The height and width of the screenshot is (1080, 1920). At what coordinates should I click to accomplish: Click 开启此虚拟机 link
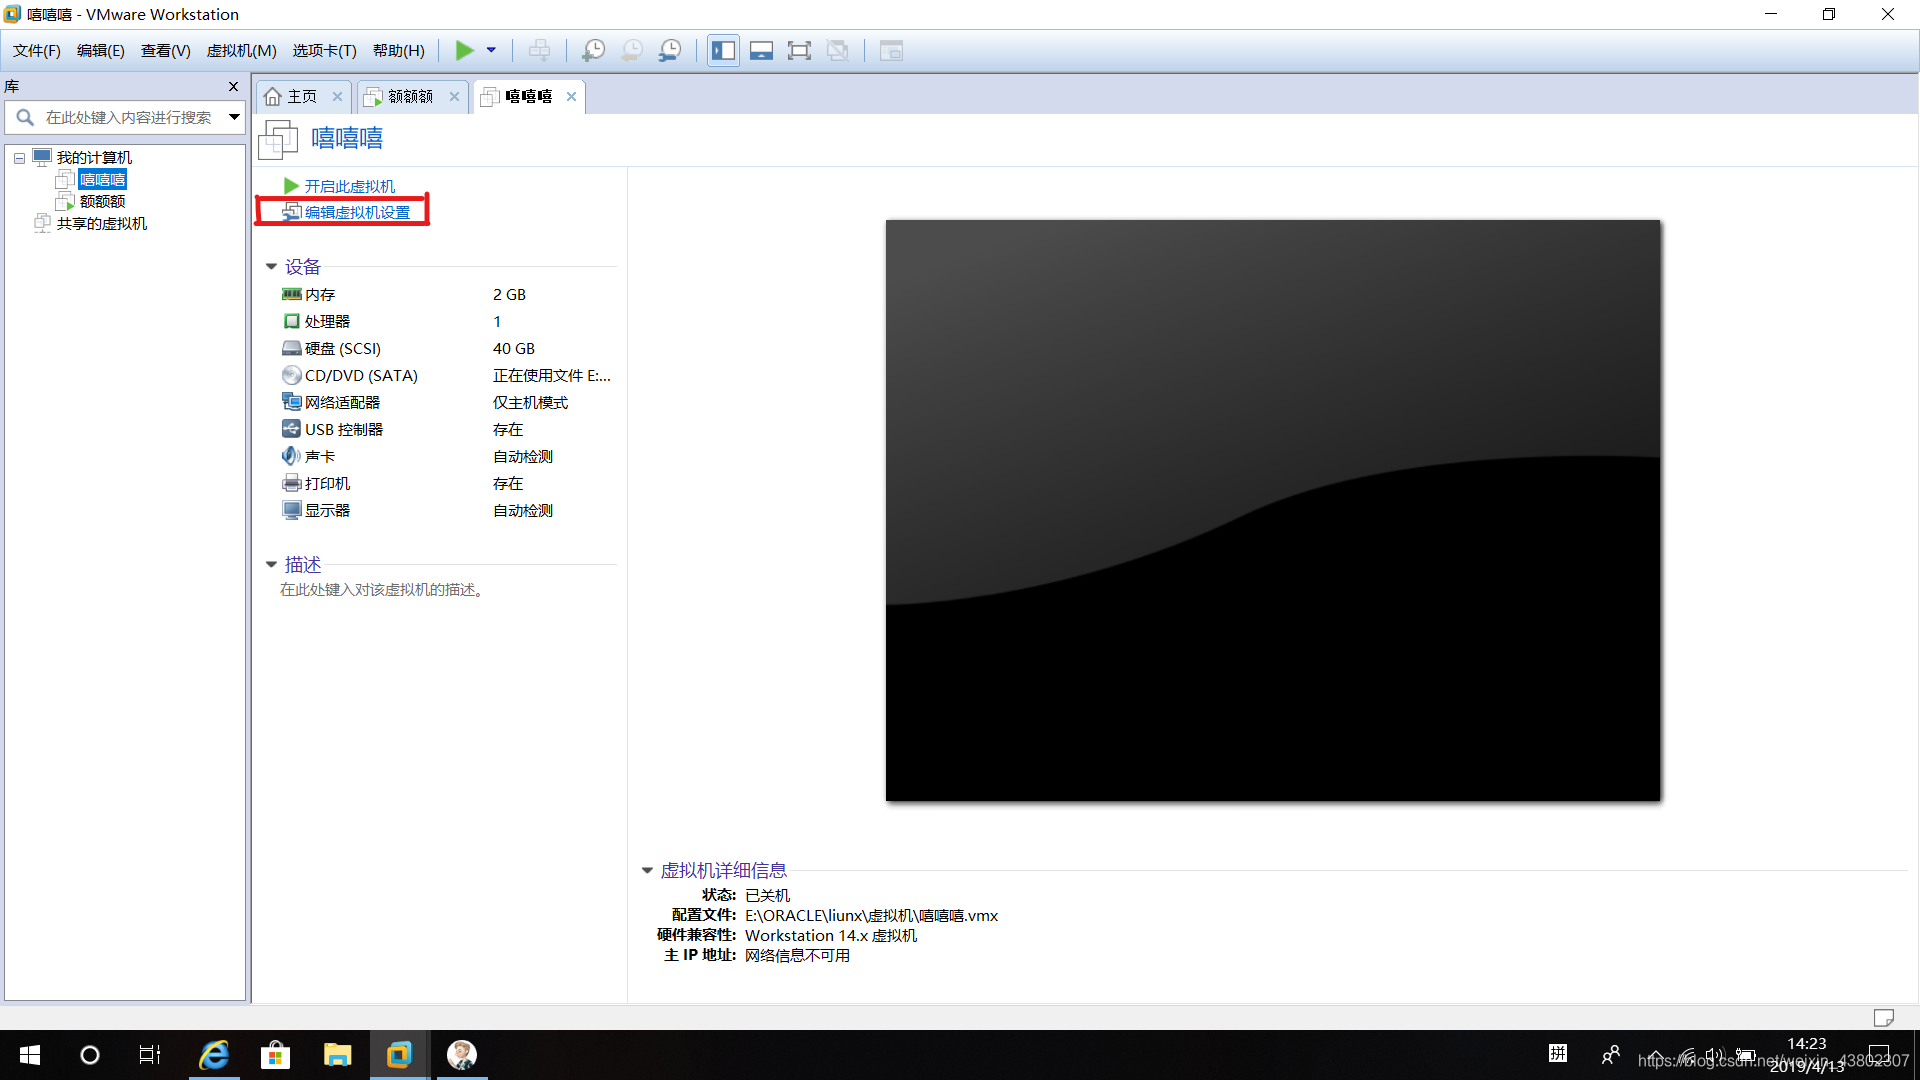[x=350, y=187]
